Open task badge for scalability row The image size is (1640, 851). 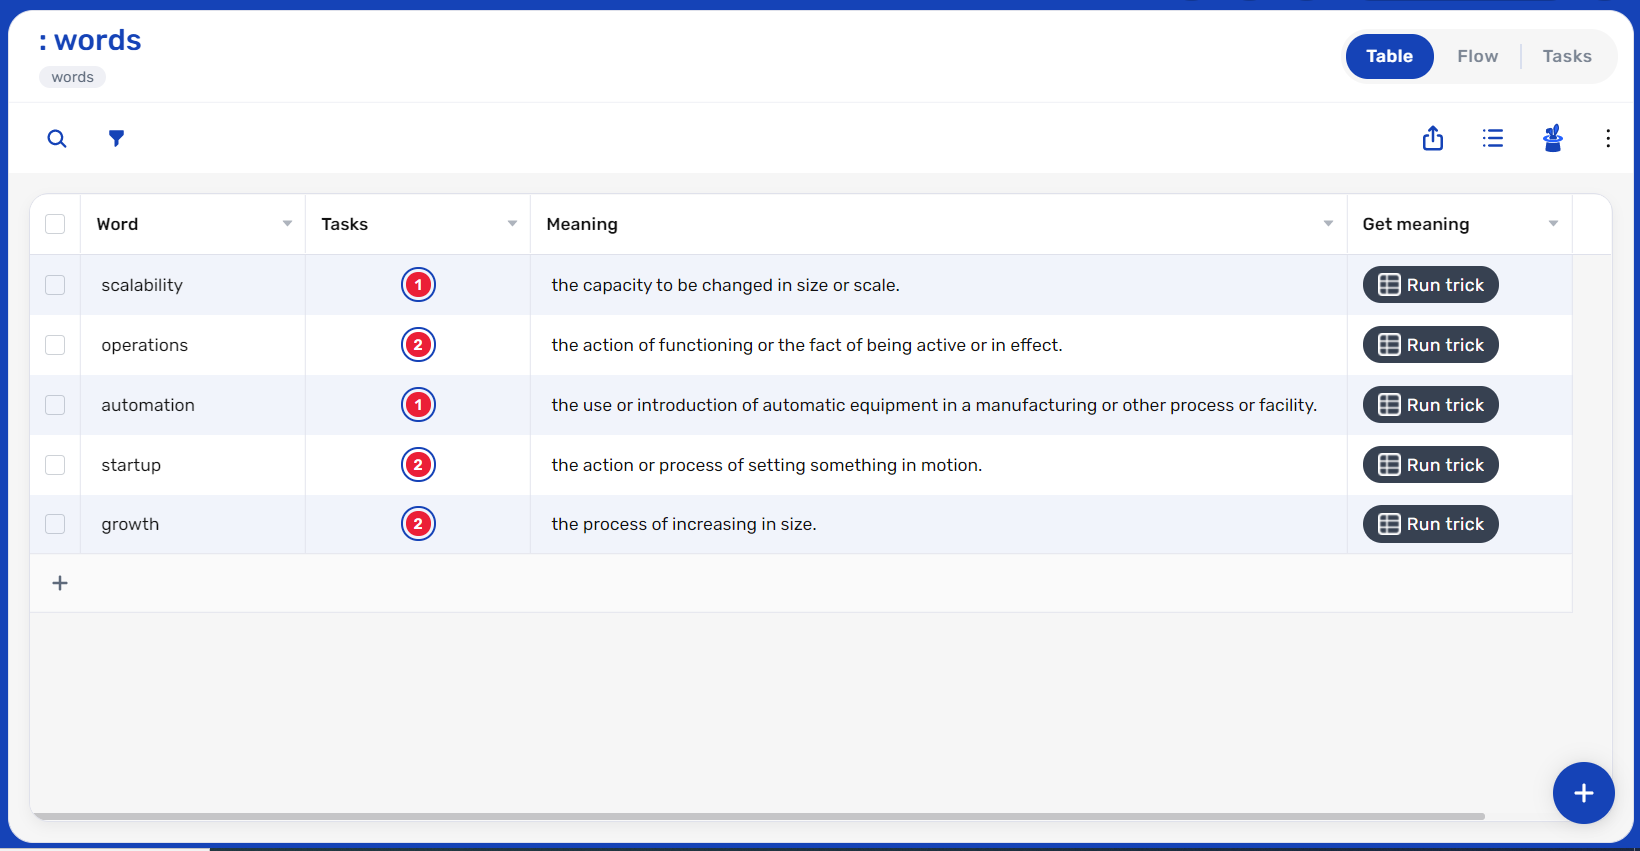[418, 285]
